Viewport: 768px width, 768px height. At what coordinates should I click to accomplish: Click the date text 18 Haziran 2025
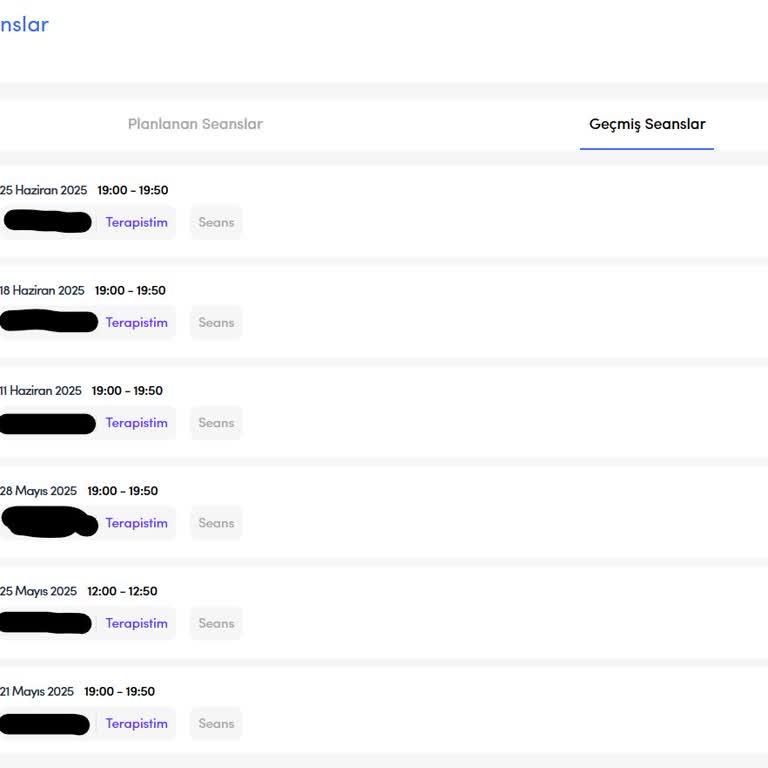point(42,290)
